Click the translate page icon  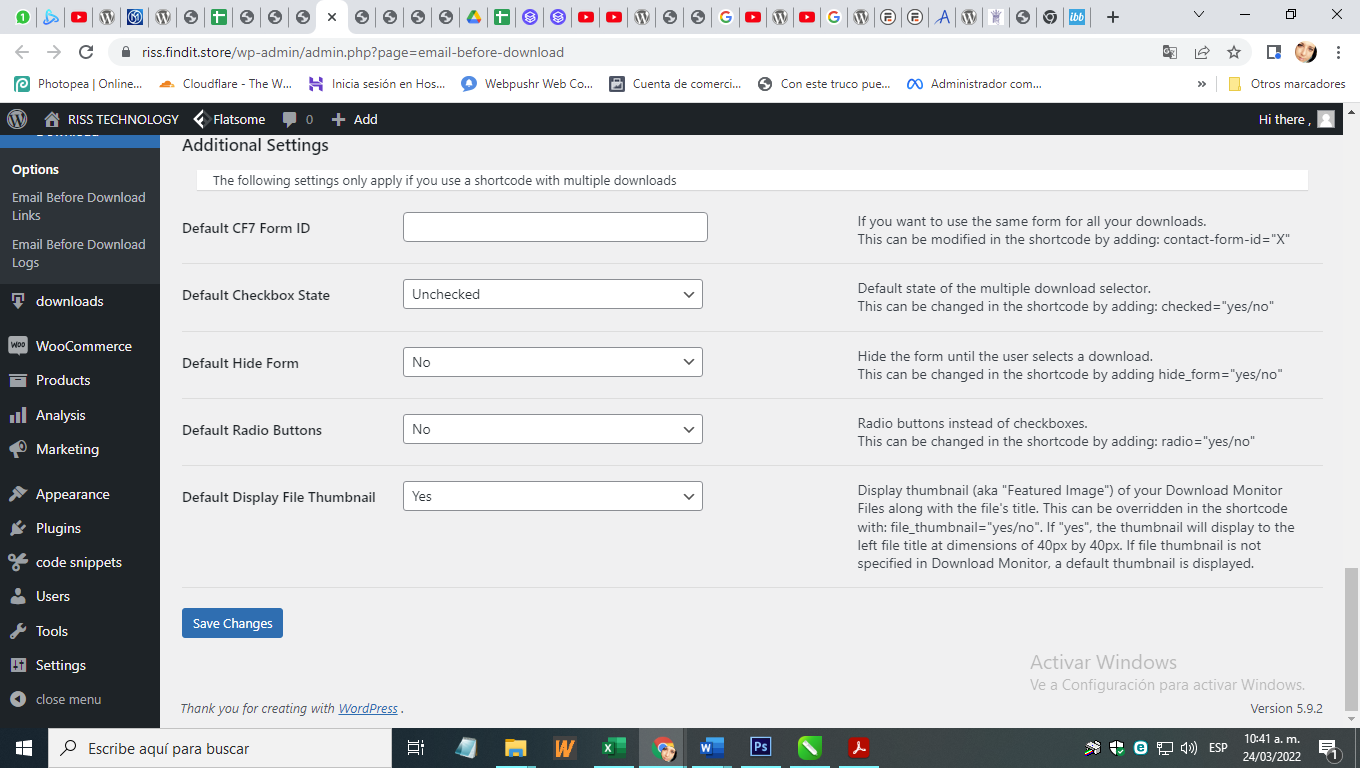pos(1169,52)
